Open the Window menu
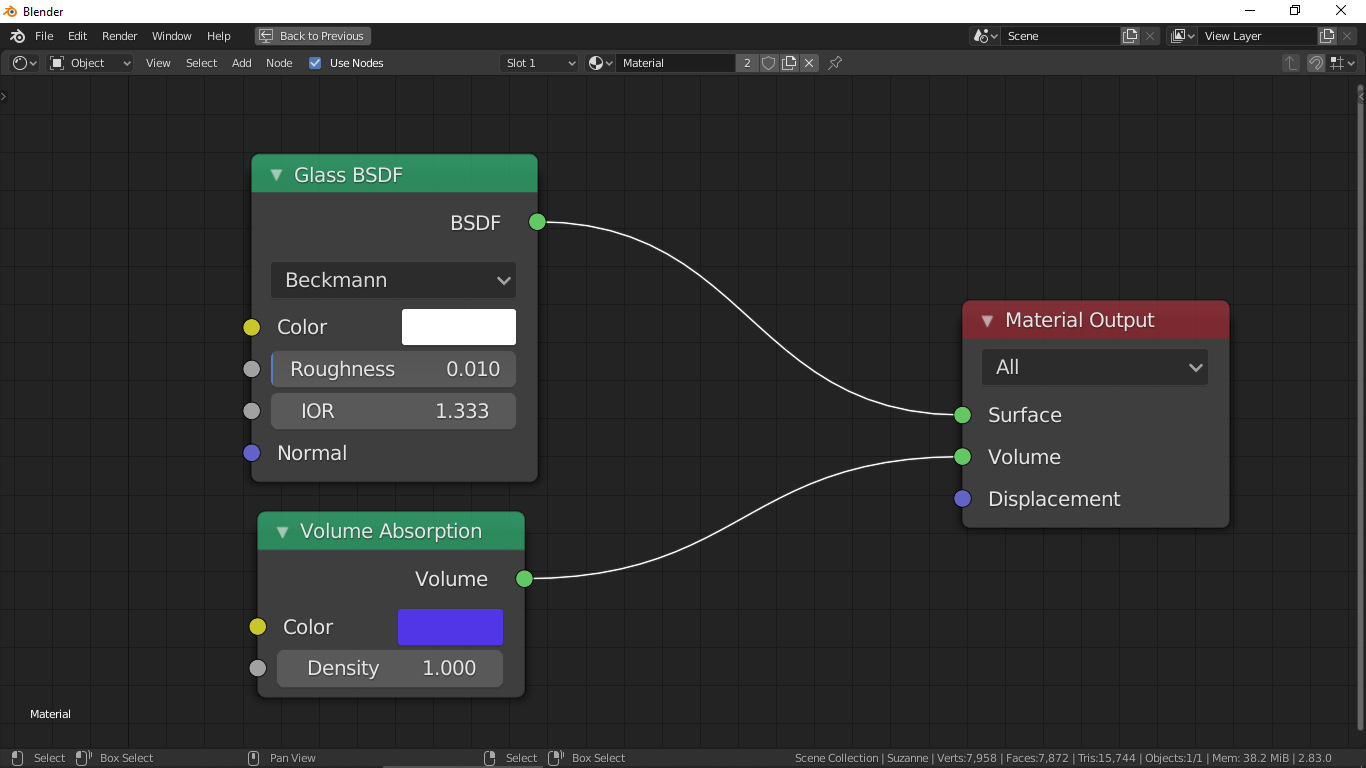1366x768 pixels. pos(171,36)
